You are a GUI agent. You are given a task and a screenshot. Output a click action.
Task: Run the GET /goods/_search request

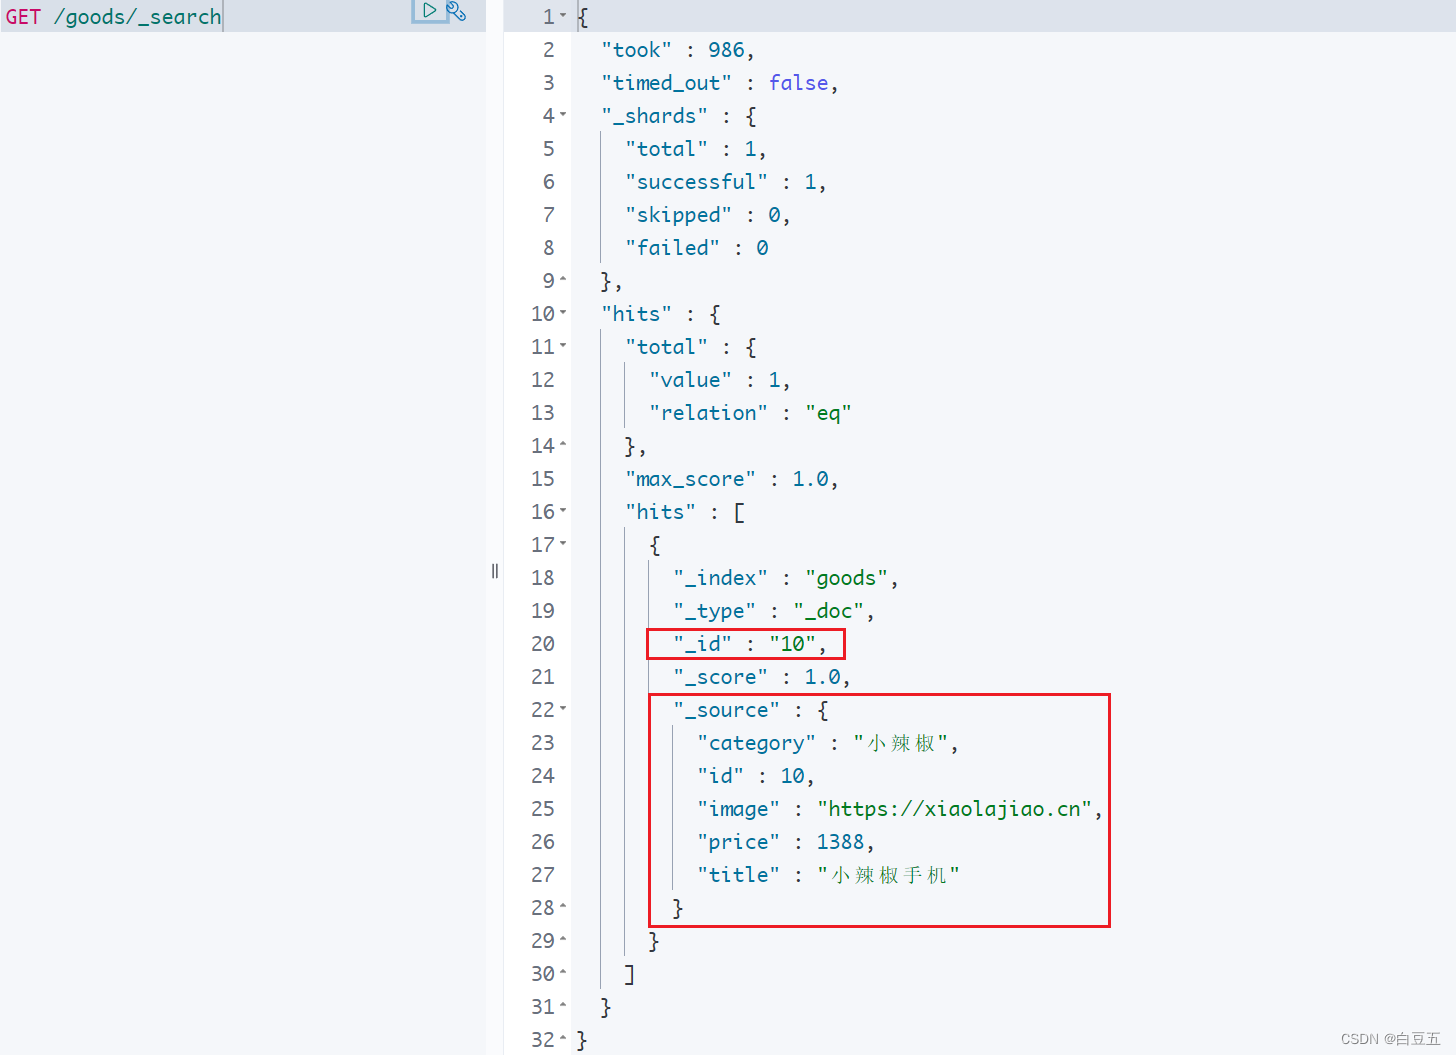click(430, 10)
